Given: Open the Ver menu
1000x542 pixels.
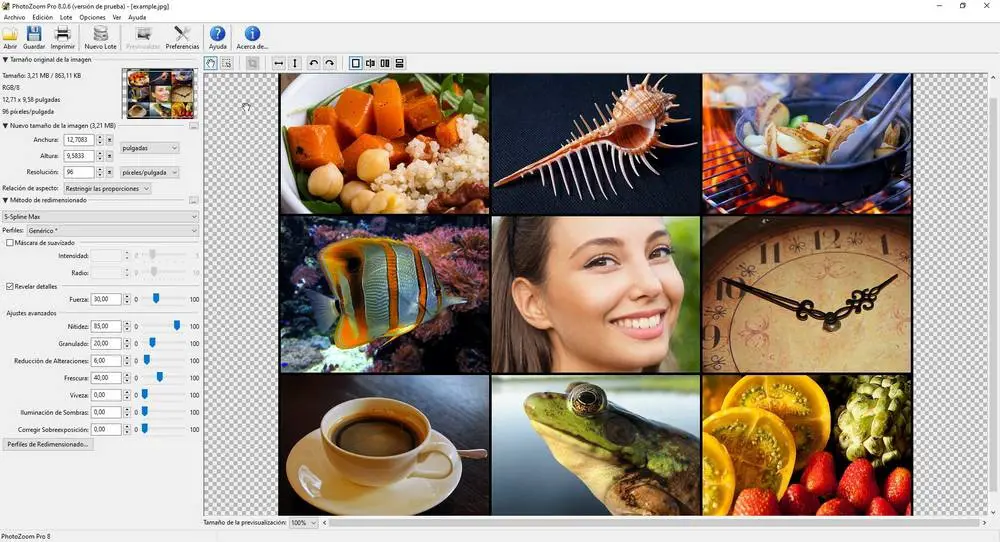Looking at the screenshot, I should point(117,18).
